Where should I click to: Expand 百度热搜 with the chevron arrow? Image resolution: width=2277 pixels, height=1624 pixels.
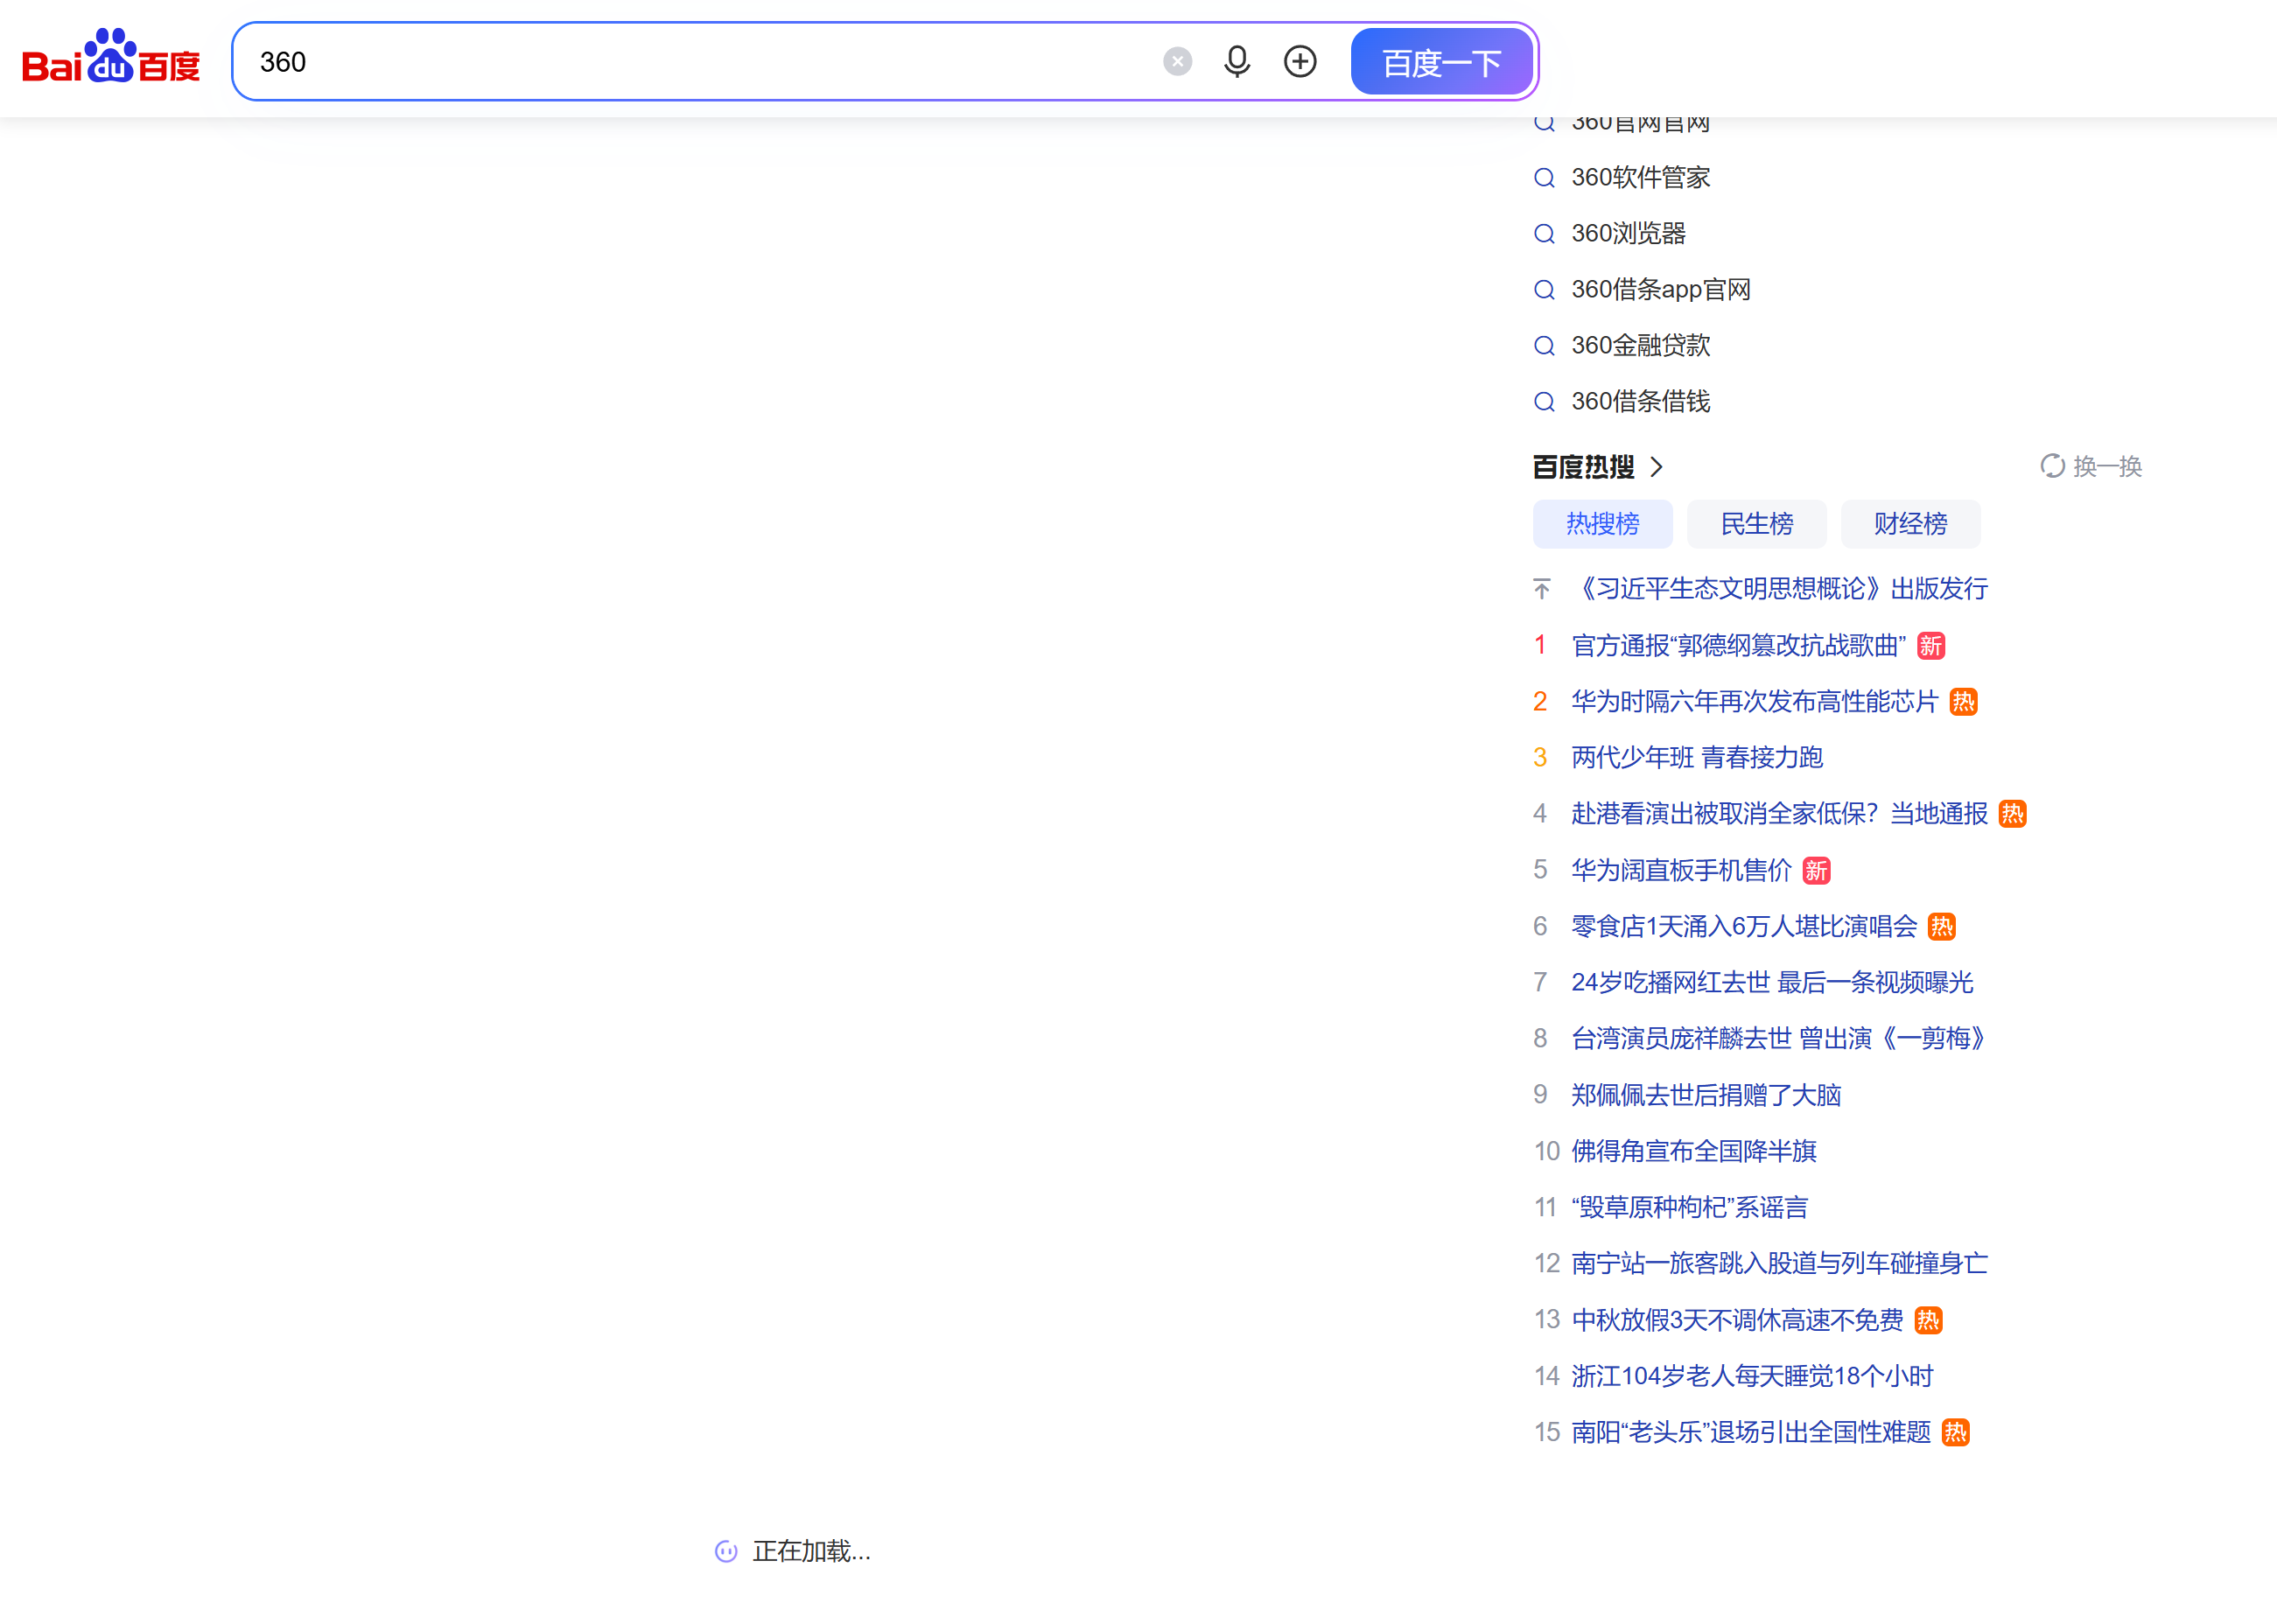point(1657,467)
